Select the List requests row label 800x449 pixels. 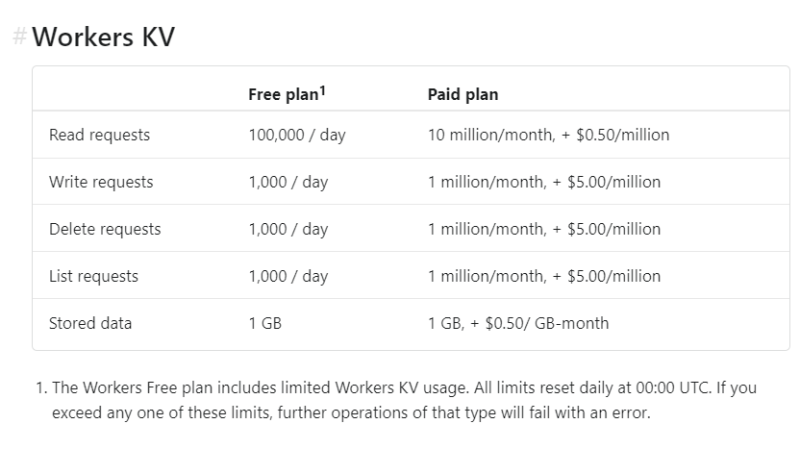(x=94, y=276)
